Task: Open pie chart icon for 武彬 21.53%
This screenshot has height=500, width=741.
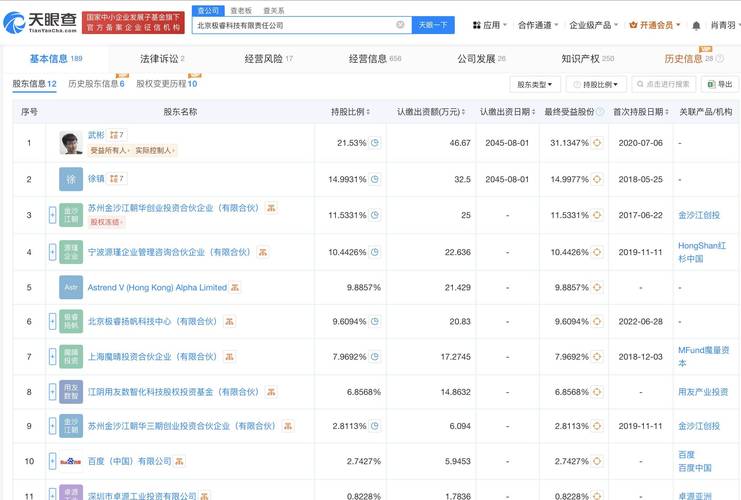Action: point(375,143)
